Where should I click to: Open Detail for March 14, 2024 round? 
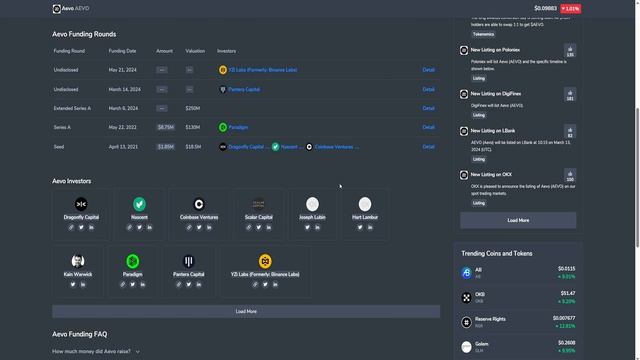coord(429,89)
